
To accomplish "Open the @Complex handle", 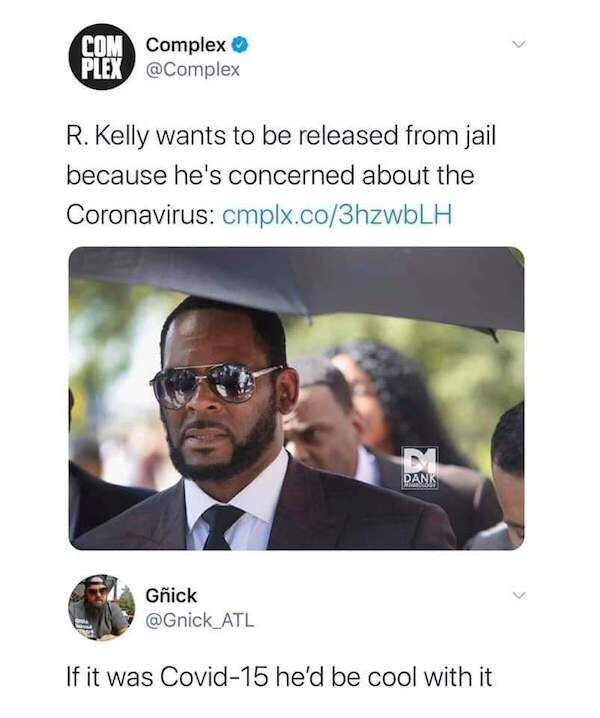I will tap(192, 70).
